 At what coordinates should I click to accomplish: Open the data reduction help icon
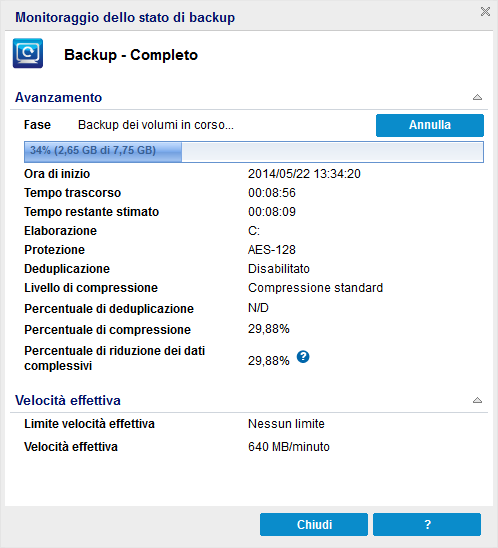pyautogui.click(x=303, y=357)
